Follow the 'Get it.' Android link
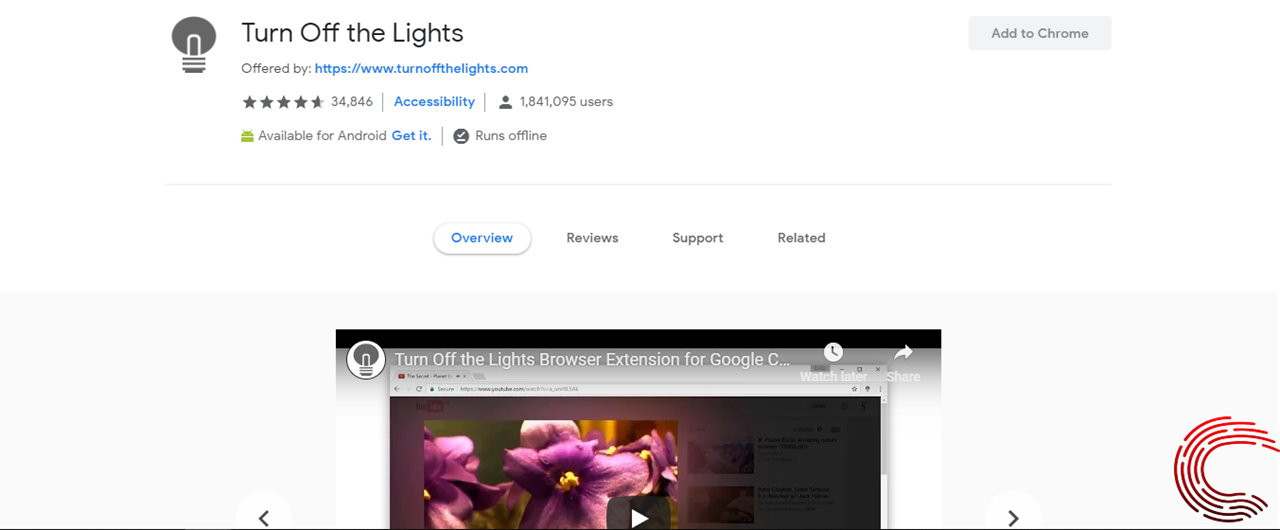Image resolution: width=1280 pixels, height=530 pixels. point(411,136)
